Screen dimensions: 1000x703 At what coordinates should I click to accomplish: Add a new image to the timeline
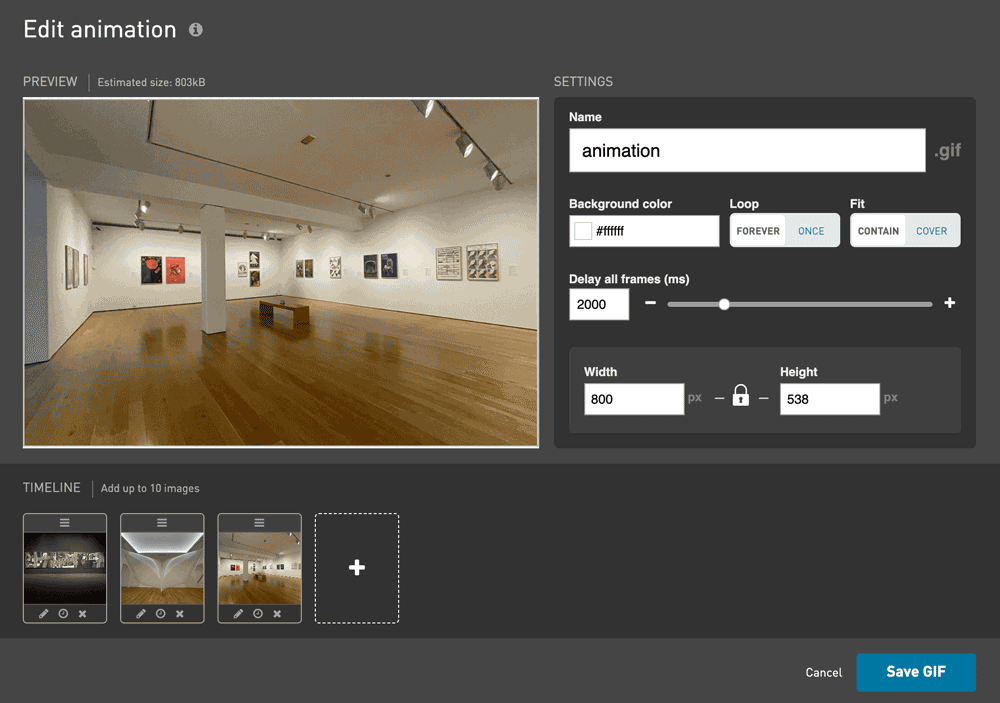pos(357,568)
